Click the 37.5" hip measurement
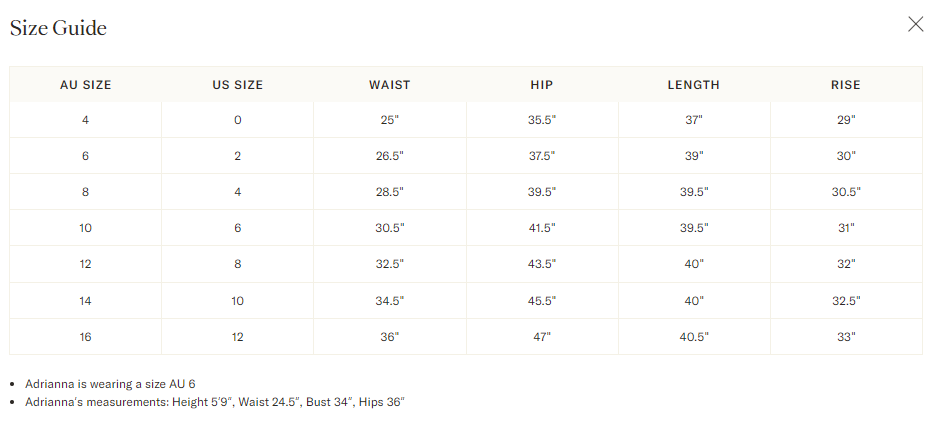 click(542, 156)
